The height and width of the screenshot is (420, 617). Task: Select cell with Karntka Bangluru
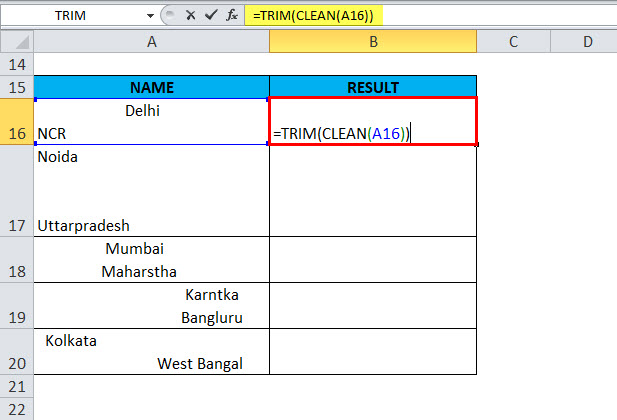[151, 306]
